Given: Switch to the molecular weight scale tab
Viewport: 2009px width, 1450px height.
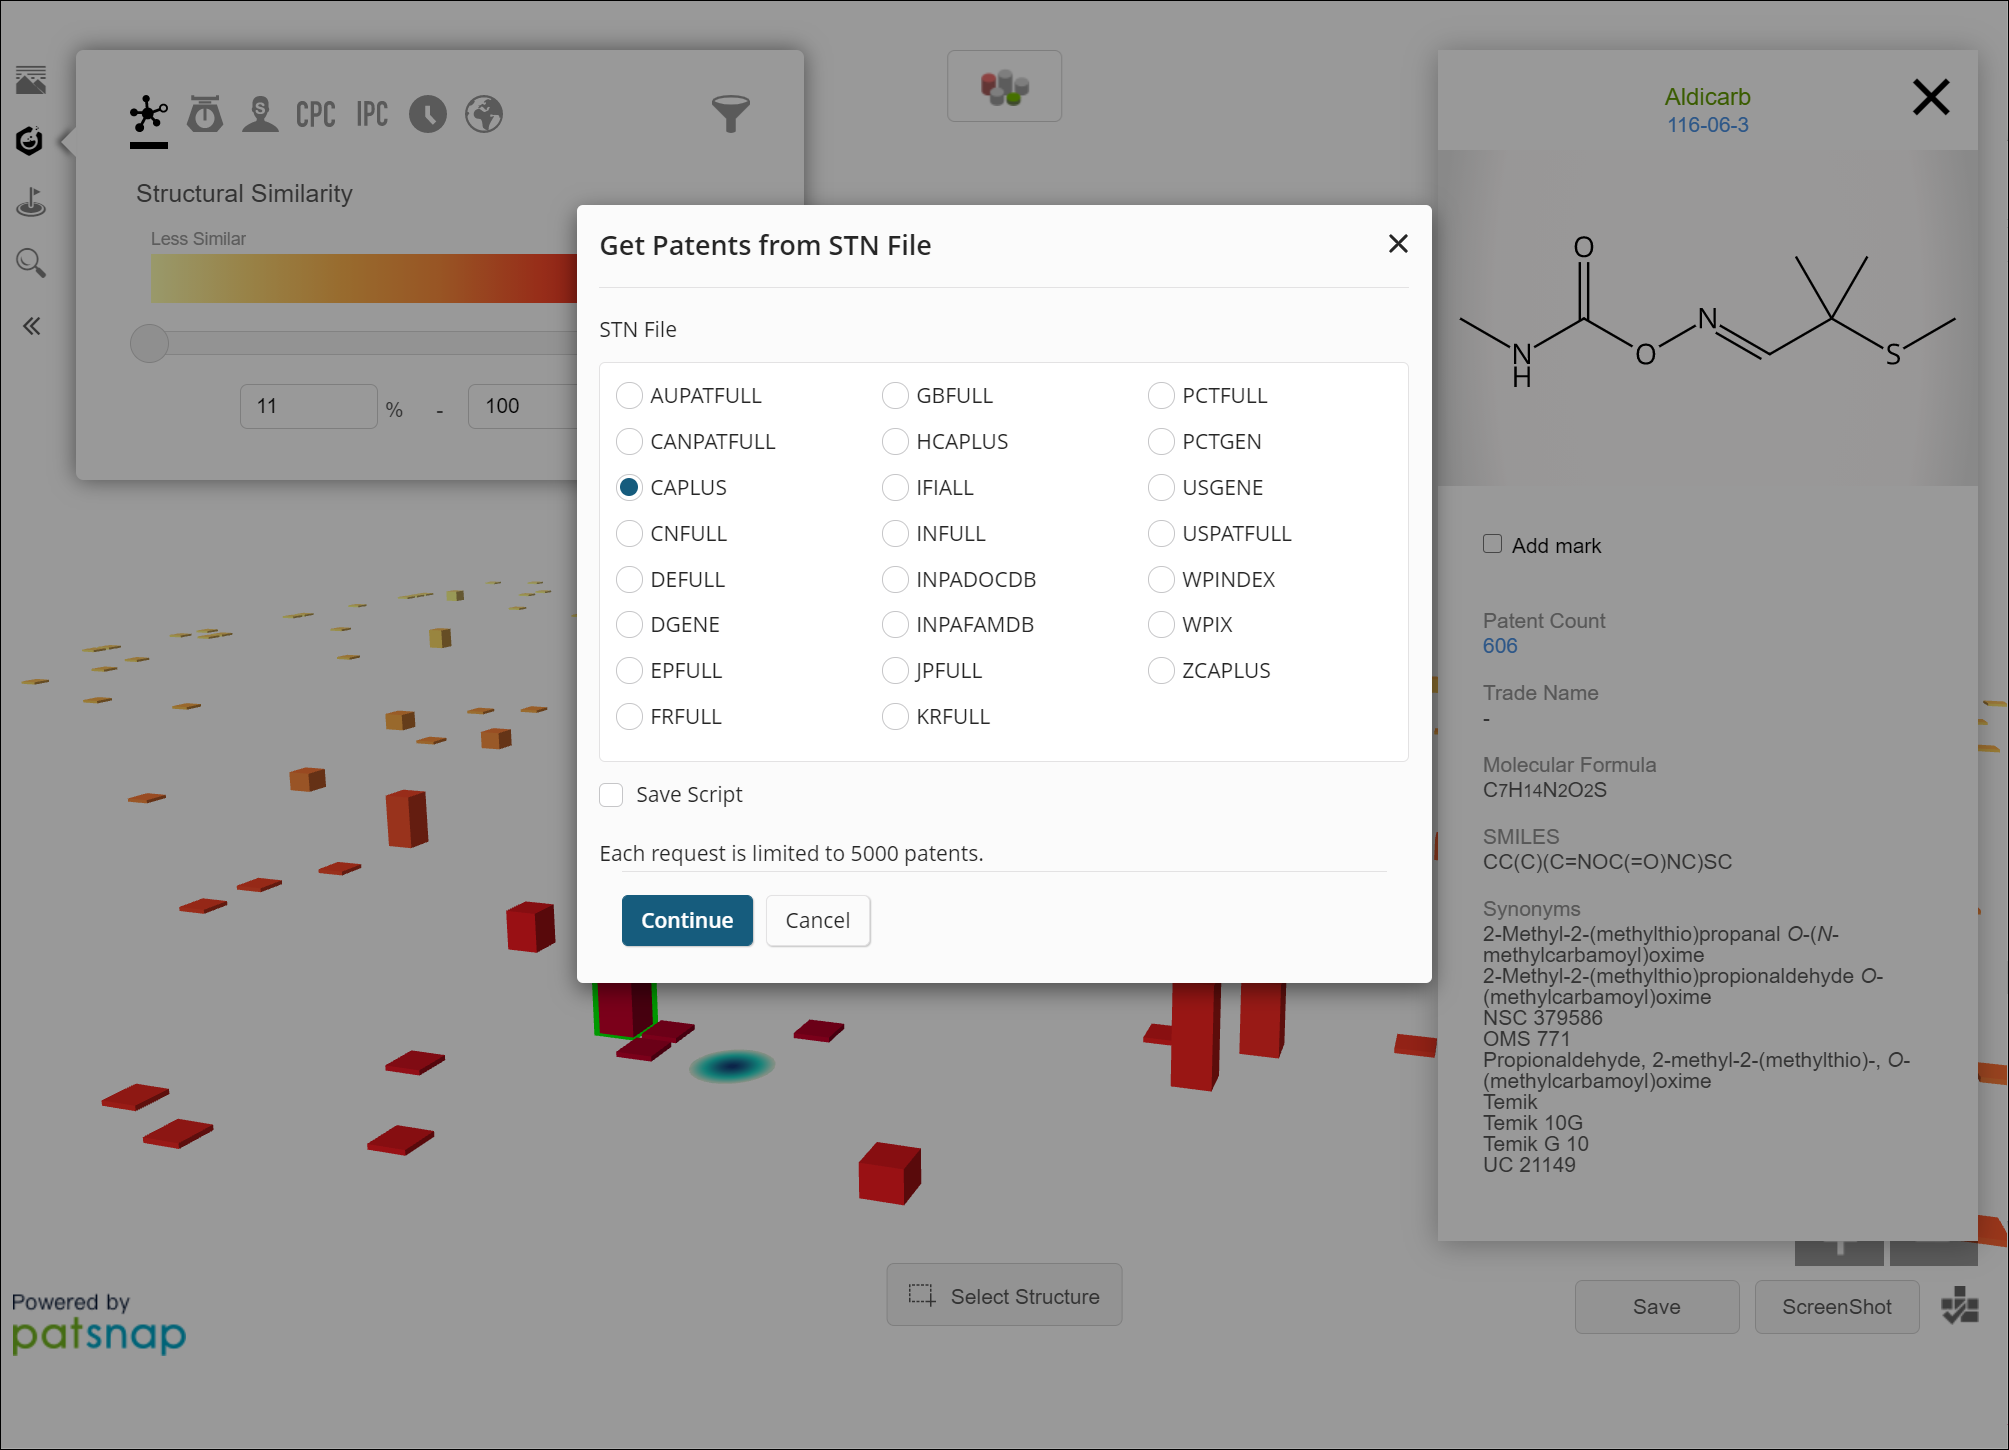Looking at the screenshot, I should [x=205, y=114].
